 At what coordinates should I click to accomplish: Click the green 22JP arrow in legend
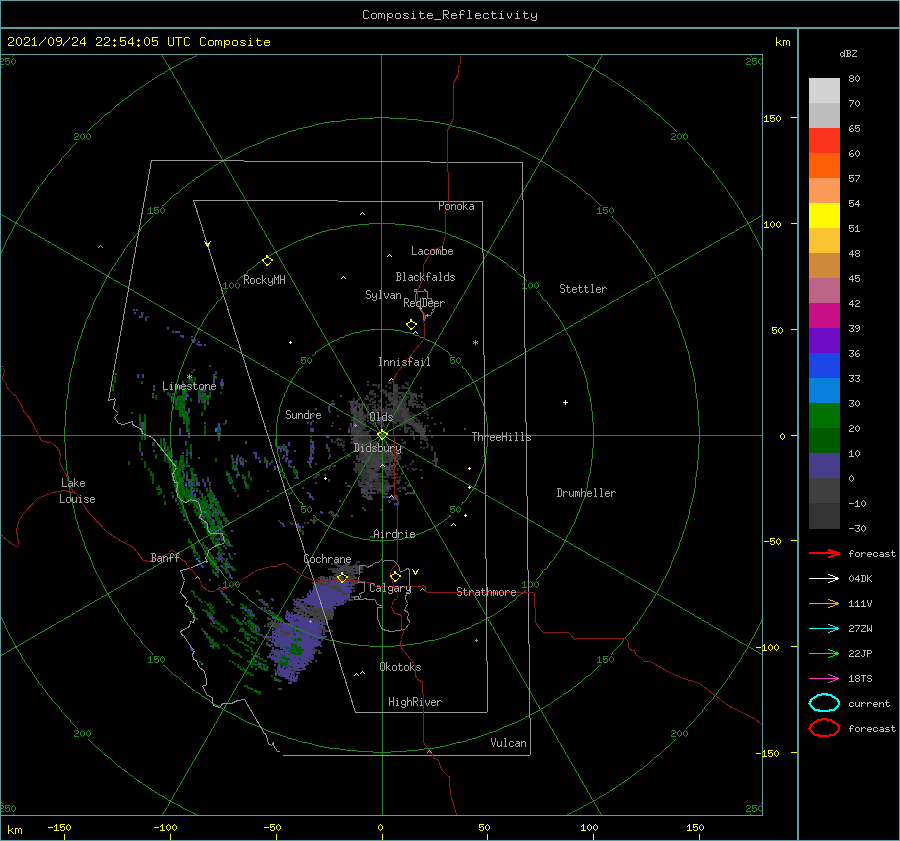[824, 653]
